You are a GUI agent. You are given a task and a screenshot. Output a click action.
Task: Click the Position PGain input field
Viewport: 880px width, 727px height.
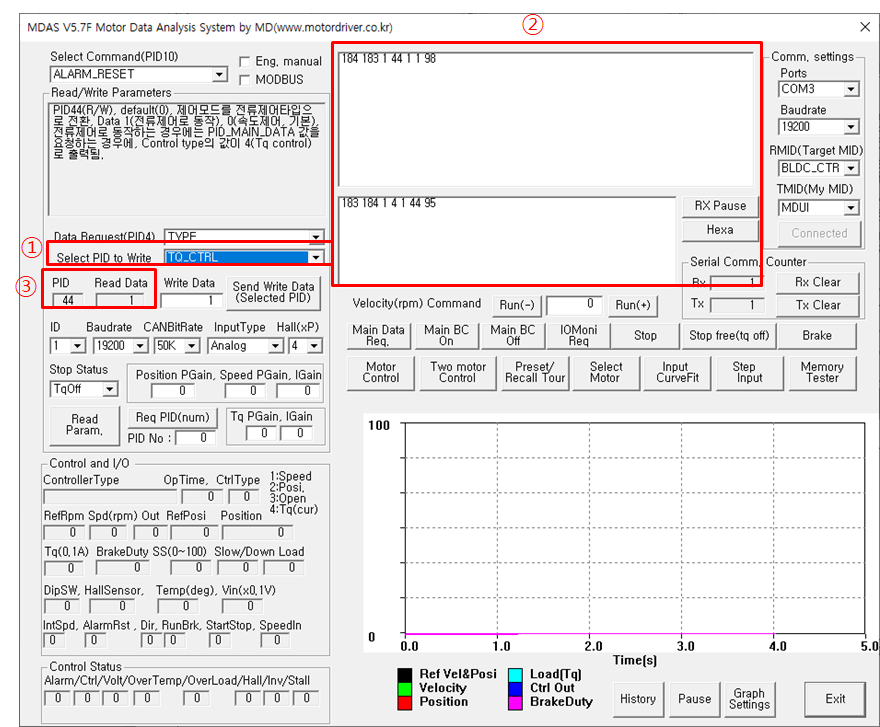174,391
